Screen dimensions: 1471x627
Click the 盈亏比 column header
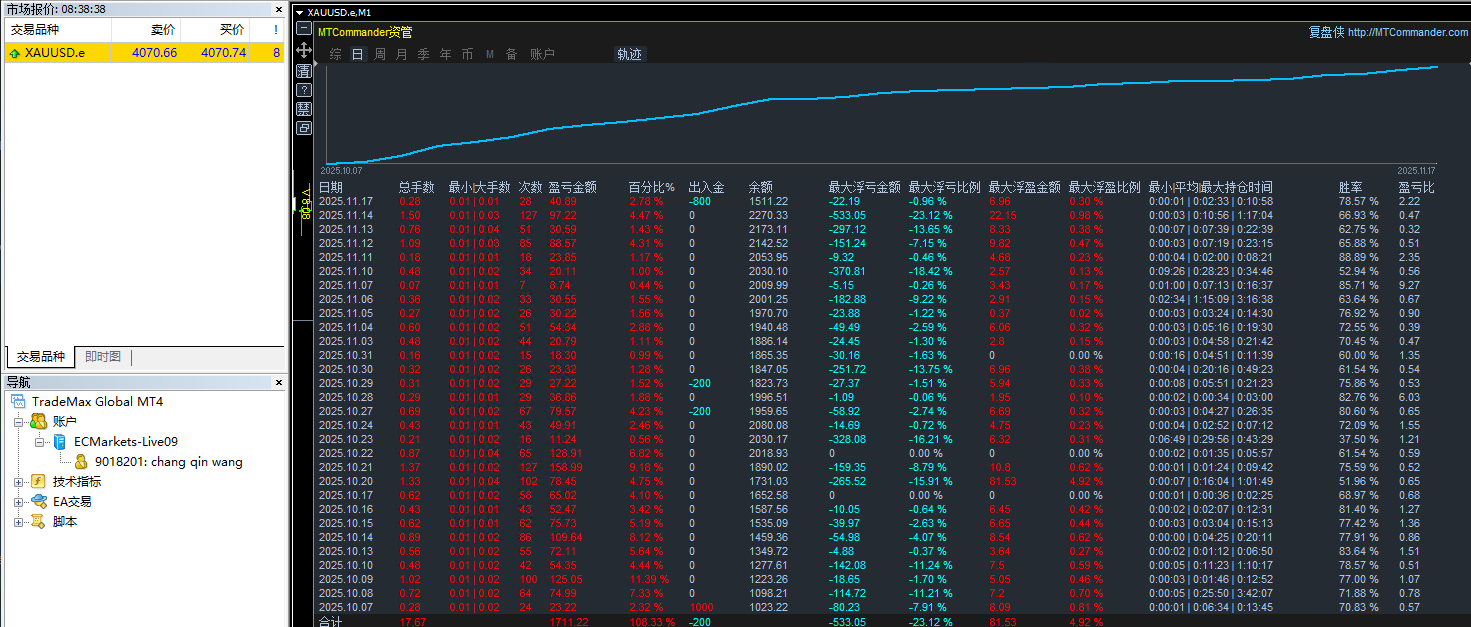[1416, 187]
